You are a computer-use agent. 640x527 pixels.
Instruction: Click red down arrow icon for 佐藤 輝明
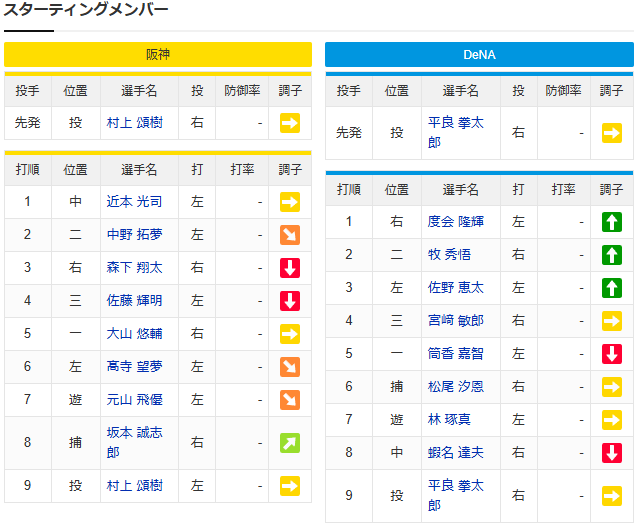point(290,301)
